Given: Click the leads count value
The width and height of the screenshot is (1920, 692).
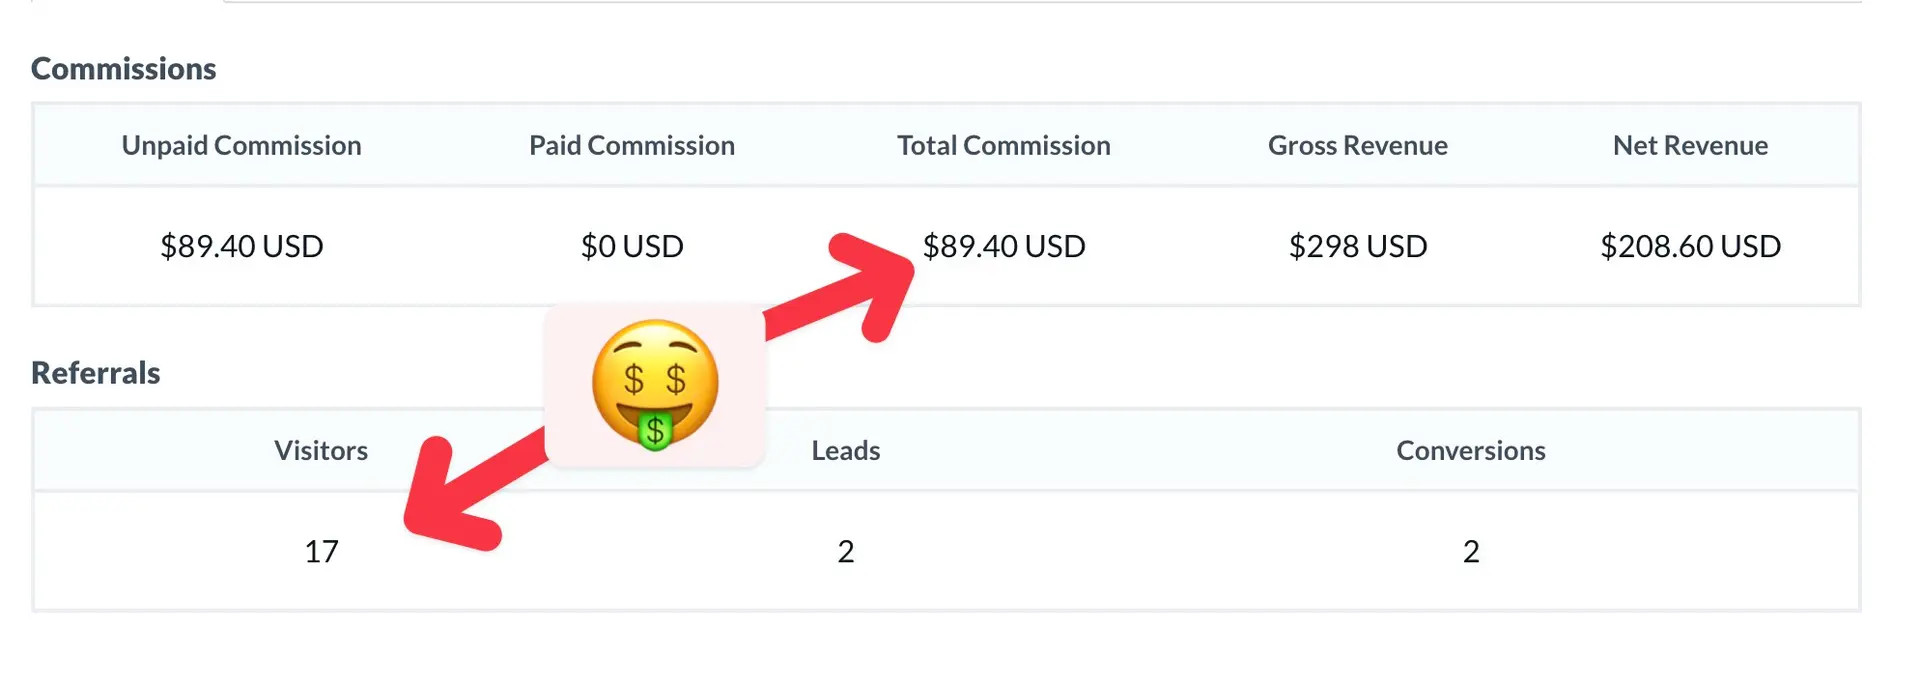Looking at the screenshot, I should [x=846, y=552].
